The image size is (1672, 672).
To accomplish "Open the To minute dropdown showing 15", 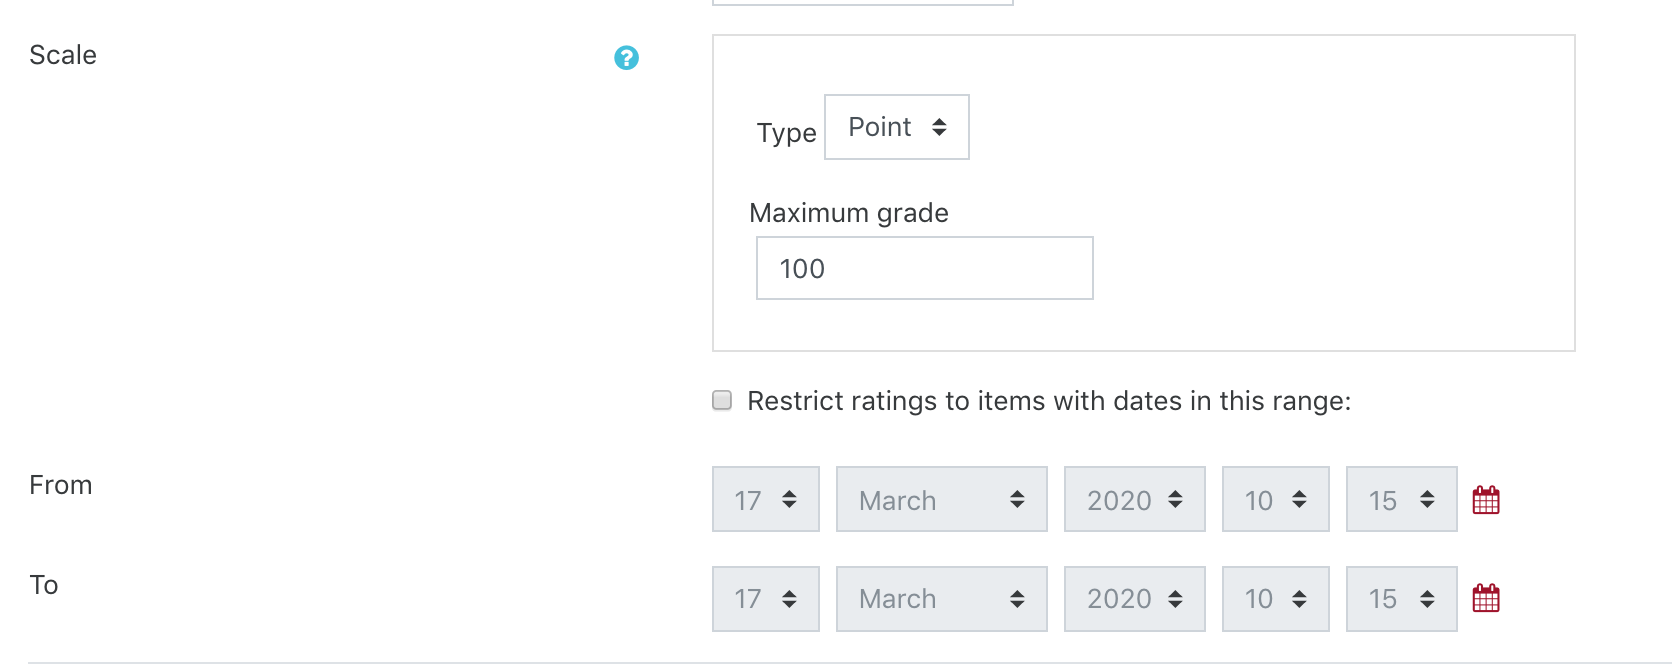I will pos(1401,599).
